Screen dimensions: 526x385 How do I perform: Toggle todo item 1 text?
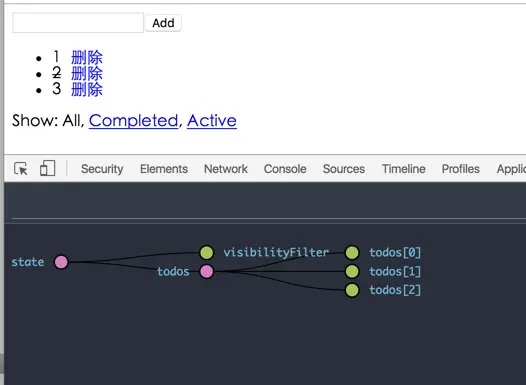(56, 57)
